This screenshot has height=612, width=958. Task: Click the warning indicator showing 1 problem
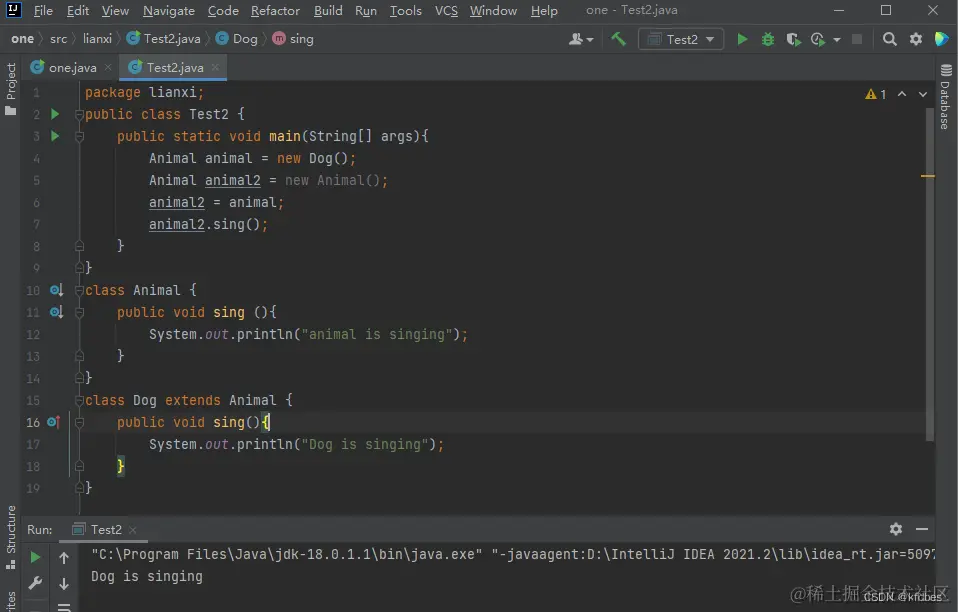tap(876, 94)
